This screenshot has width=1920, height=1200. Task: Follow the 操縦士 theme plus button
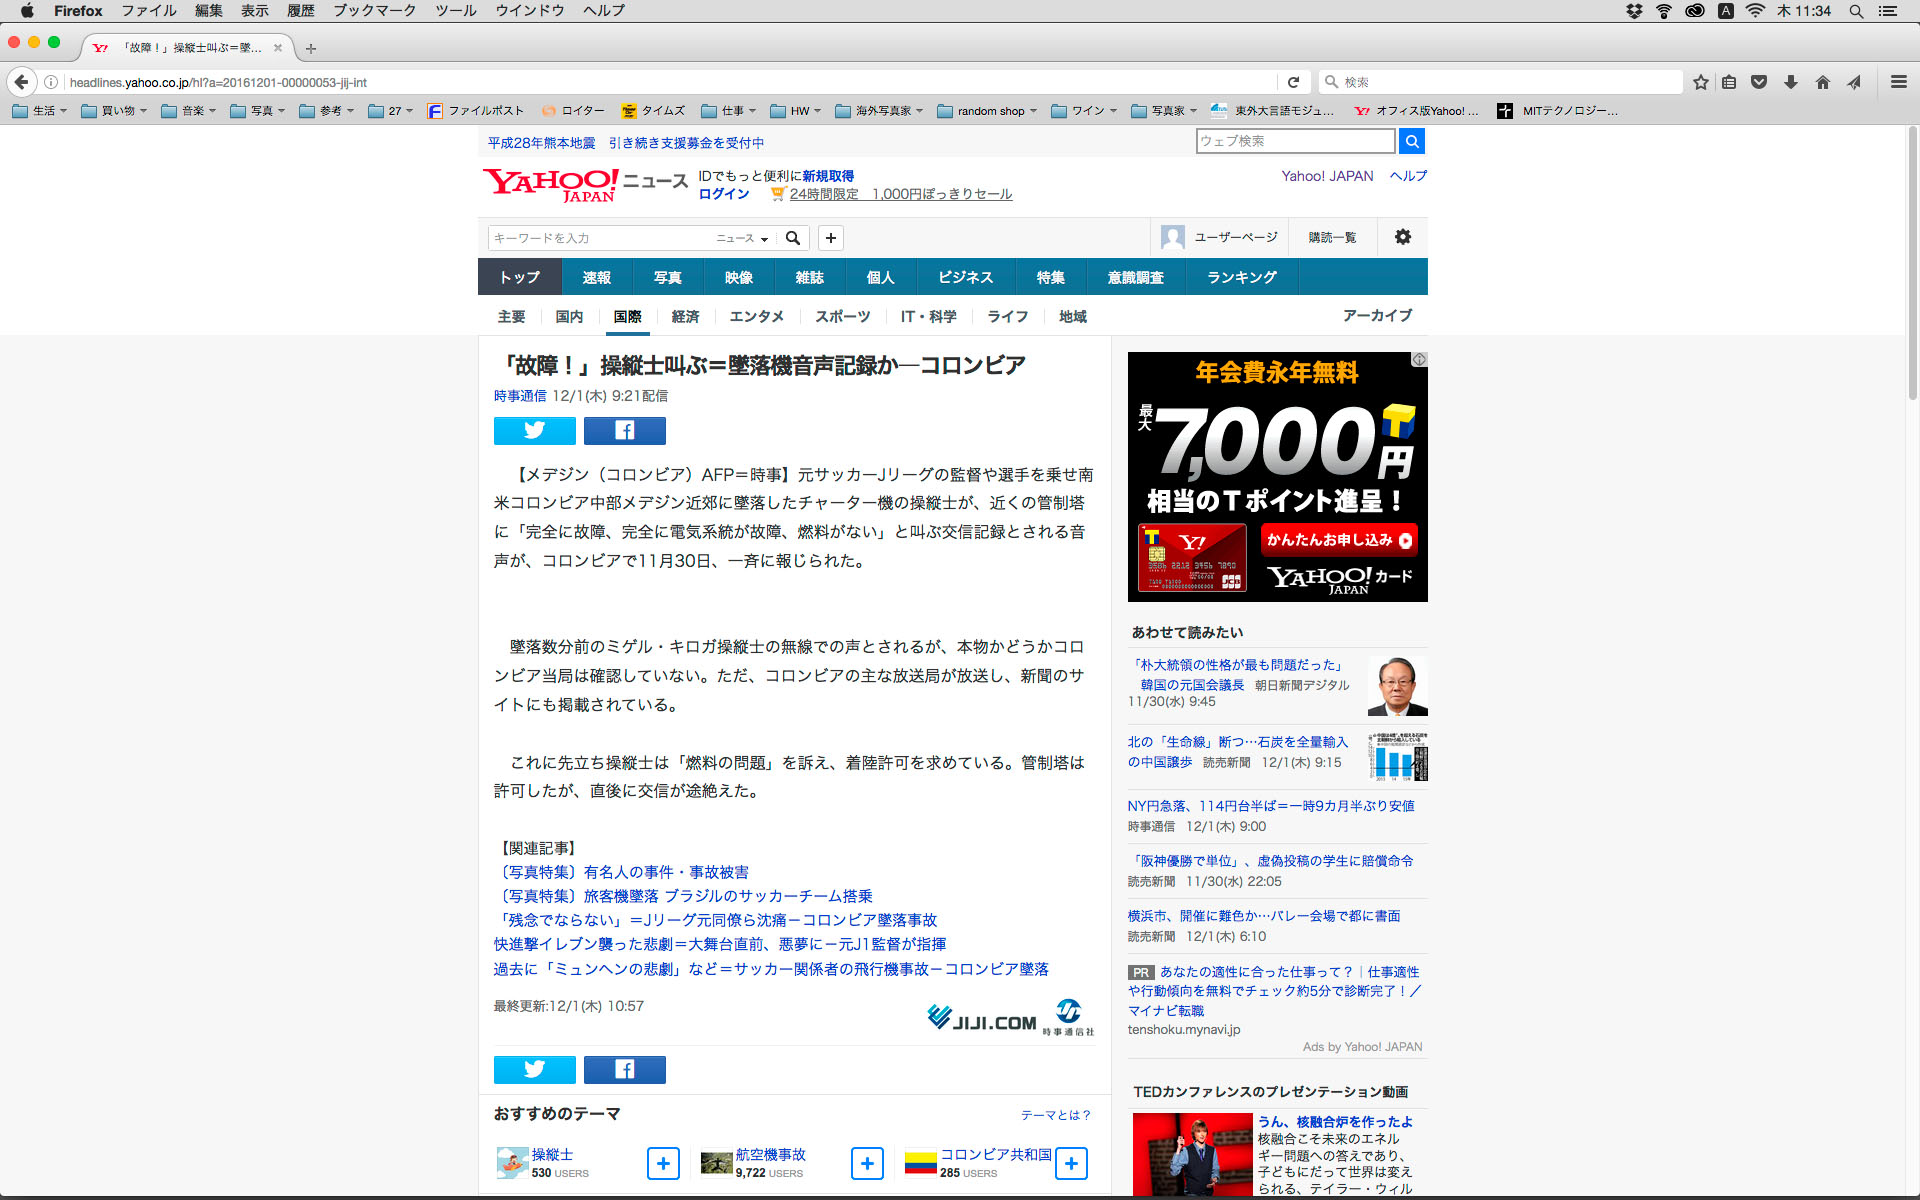pyautogui.click(x=663, y=1163)
